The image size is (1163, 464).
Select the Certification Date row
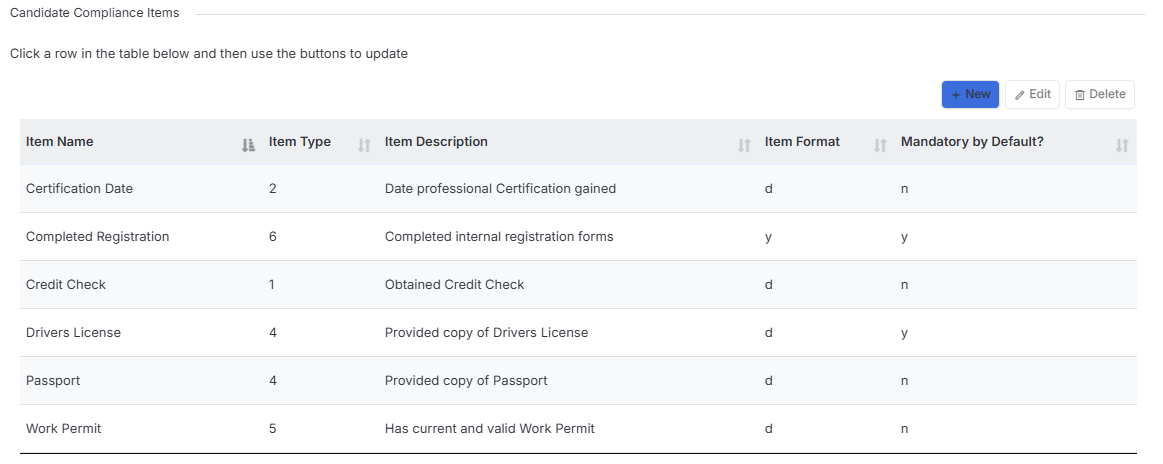578,188
